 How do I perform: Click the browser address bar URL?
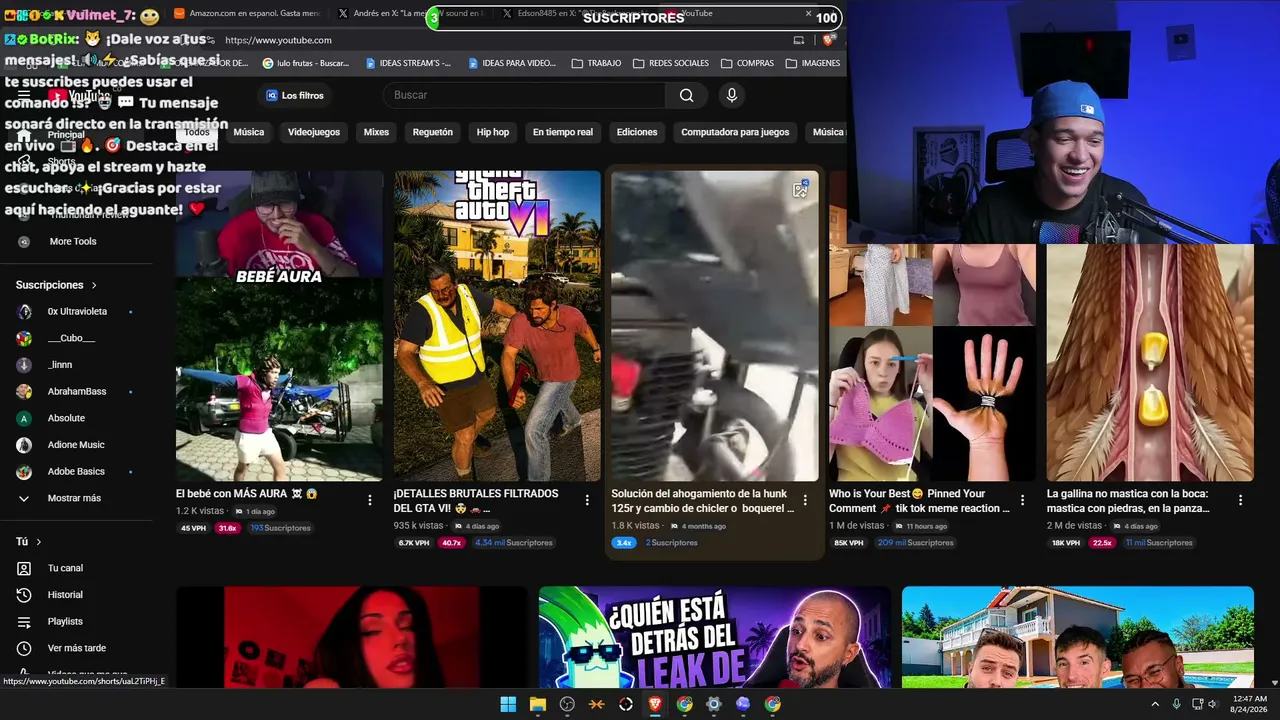(278, 40)
